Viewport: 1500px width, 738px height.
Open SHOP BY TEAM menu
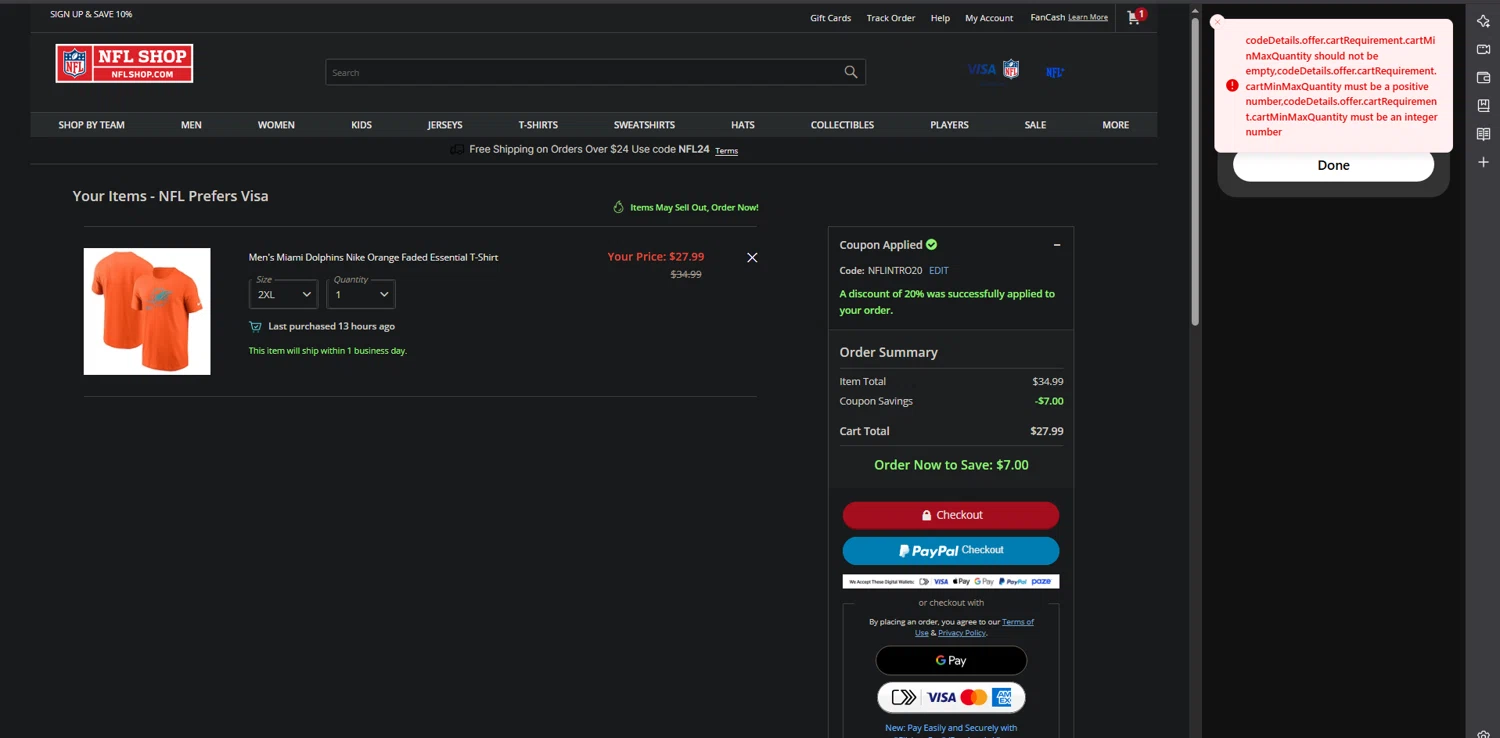(x=92, y=125)
